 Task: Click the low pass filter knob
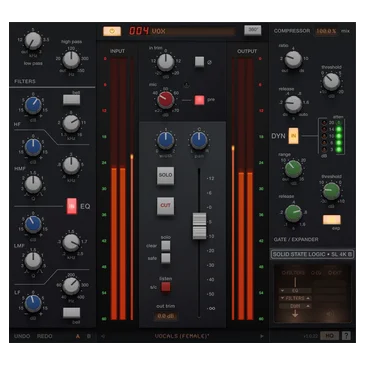tap(33, 41)
